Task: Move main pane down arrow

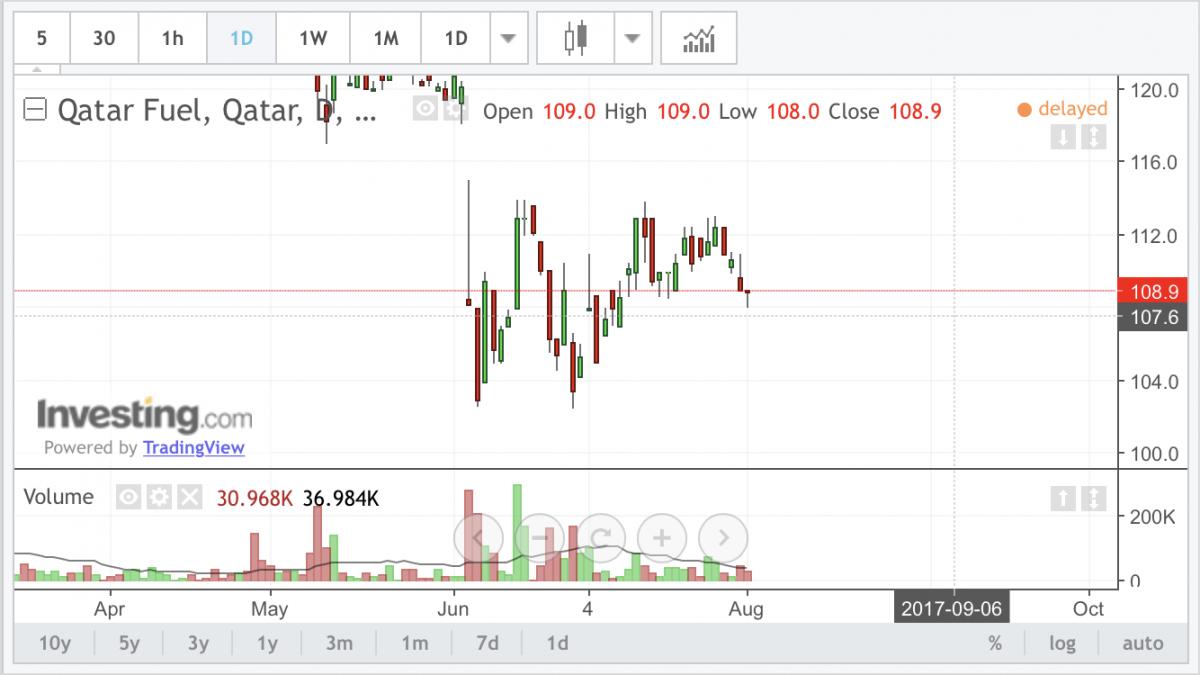Action: click(1062, 137)
